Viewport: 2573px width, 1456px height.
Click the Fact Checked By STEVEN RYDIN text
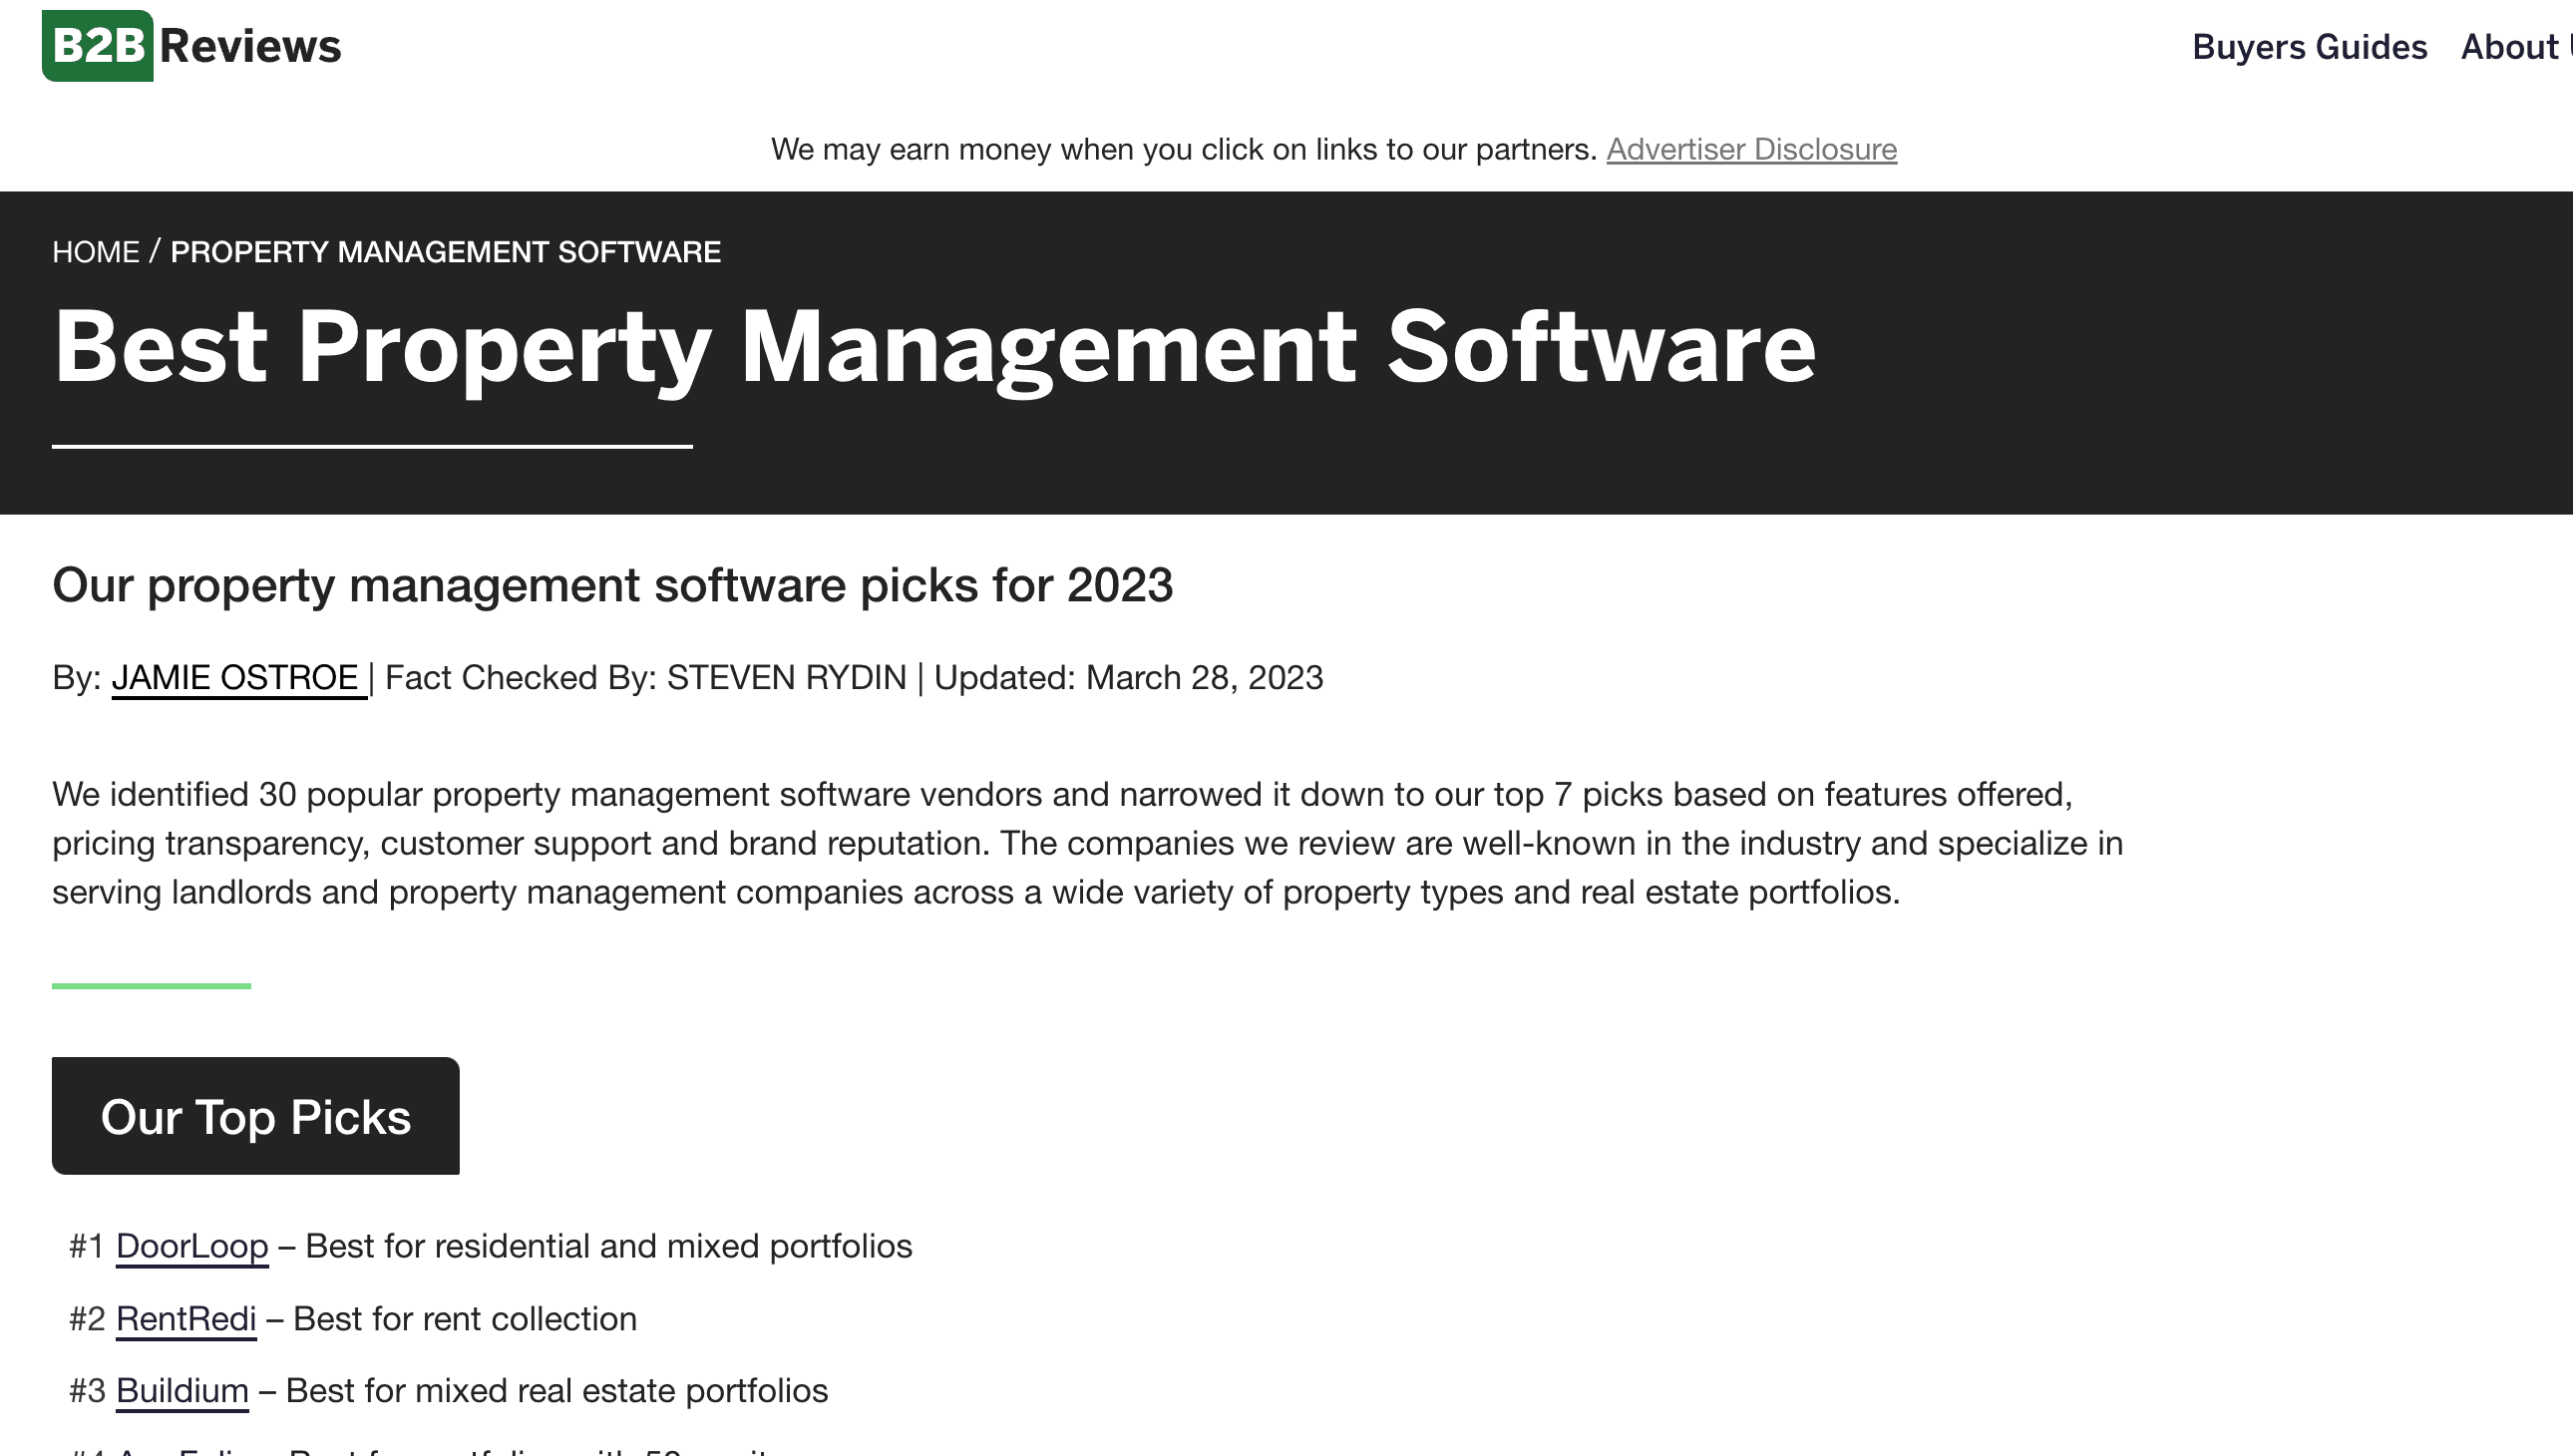[645, 677]
